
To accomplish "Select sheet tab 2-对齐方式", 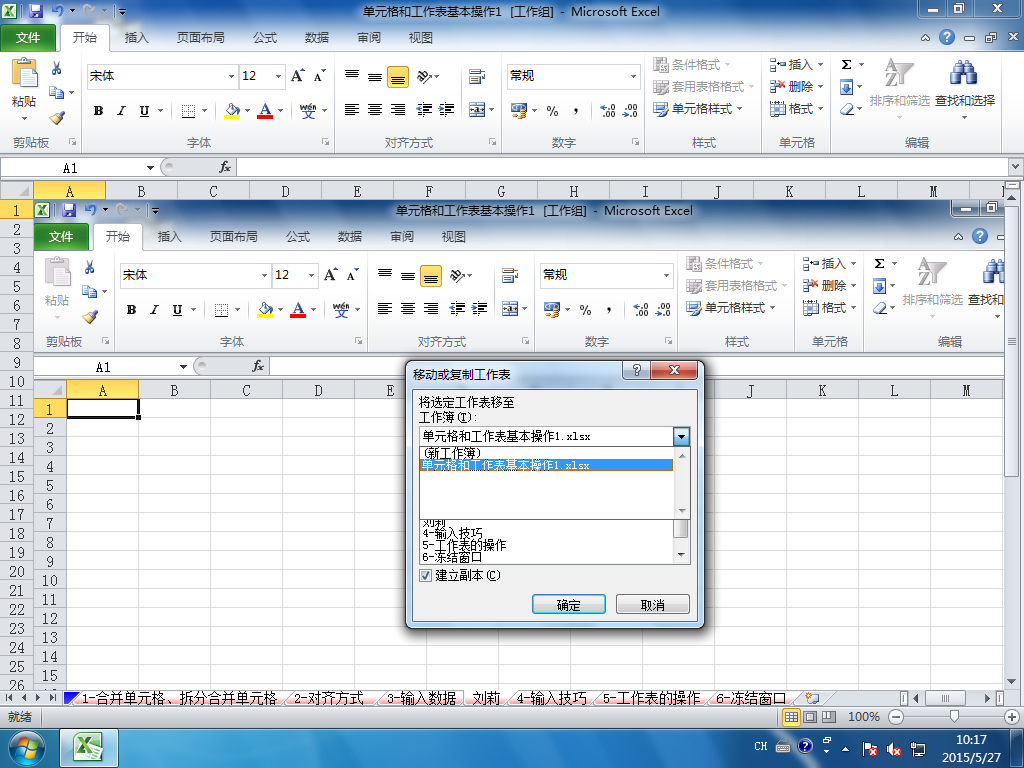I will (329, 698).
